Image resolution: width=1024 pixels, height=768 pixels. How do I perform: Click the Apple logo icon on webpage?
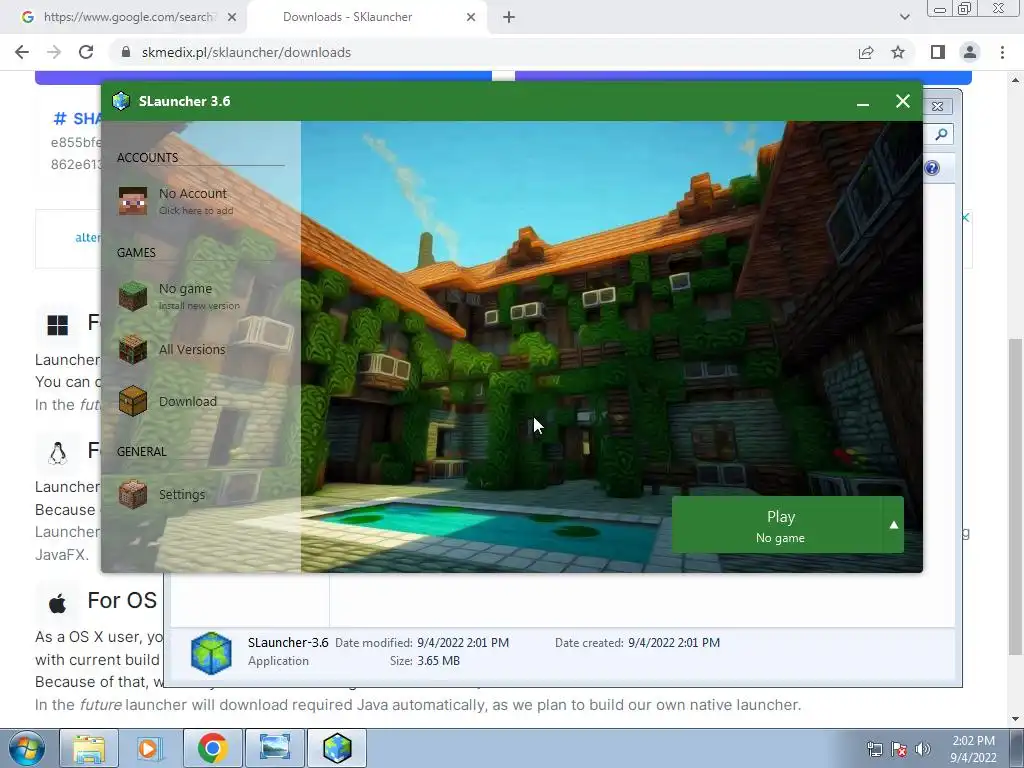(x=57, y=603)
